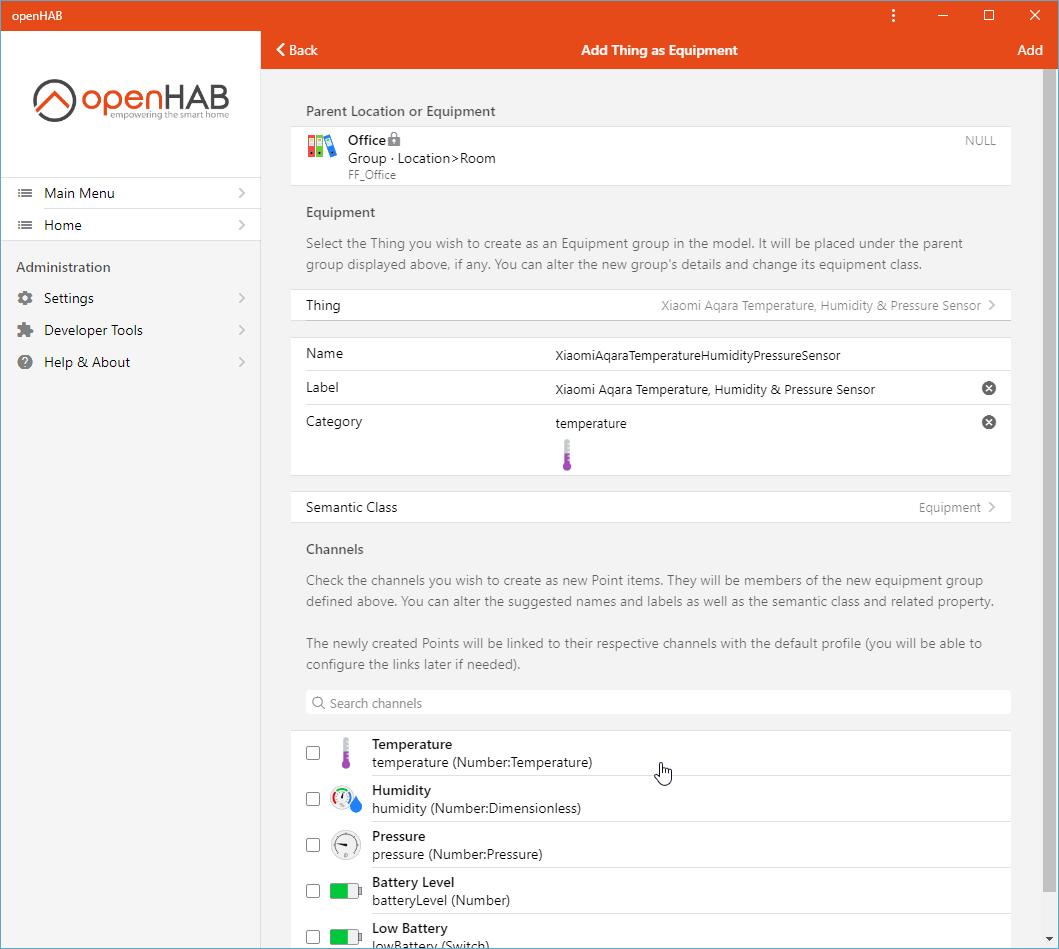
Task: Click the Low Battery channel icon
Action: (x=344, y=936)
